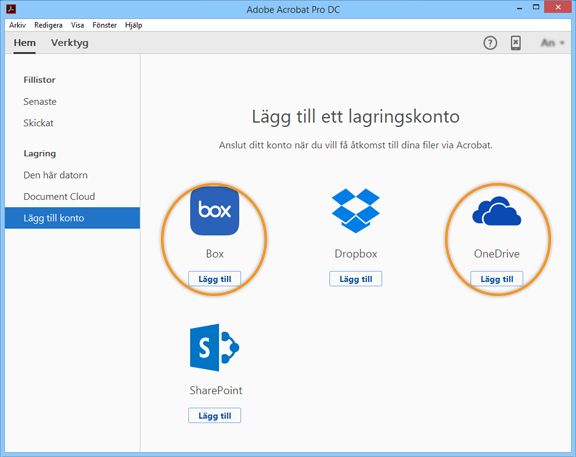Switch to the Verktyg tab
576x457 pixels.
(x=69, y=43)
